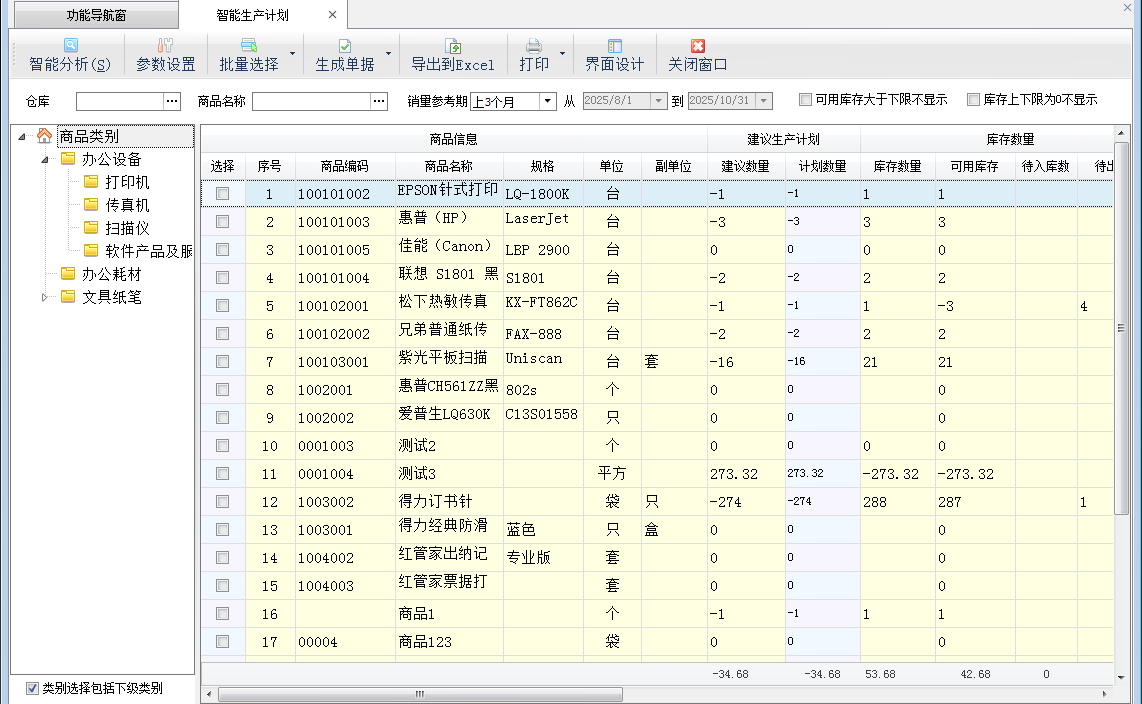Open the 销量参考期 dropdown list
This screenshot has width=1142, height=704.
click(547, 101)
